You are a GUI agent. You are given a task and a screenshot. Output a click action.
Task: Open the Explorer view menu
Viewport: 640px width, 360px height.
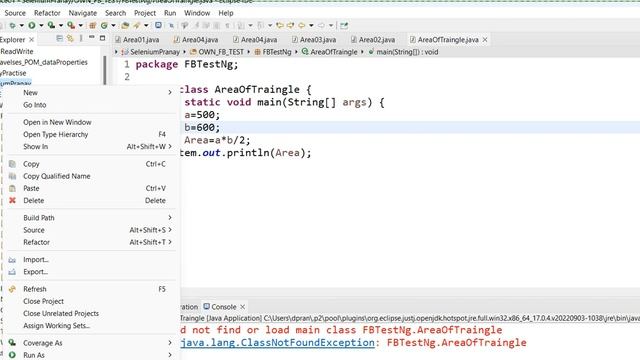(x=81, y=38)
